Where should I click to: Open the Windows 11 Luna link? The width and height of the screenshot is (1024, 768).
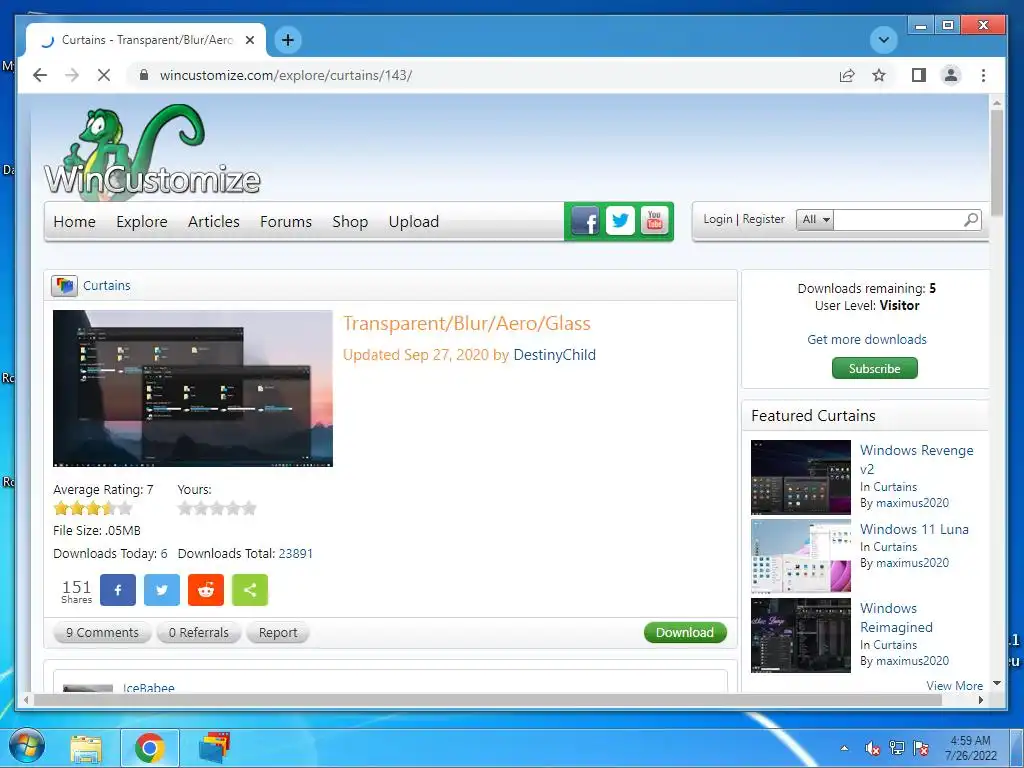click(914, 529)
